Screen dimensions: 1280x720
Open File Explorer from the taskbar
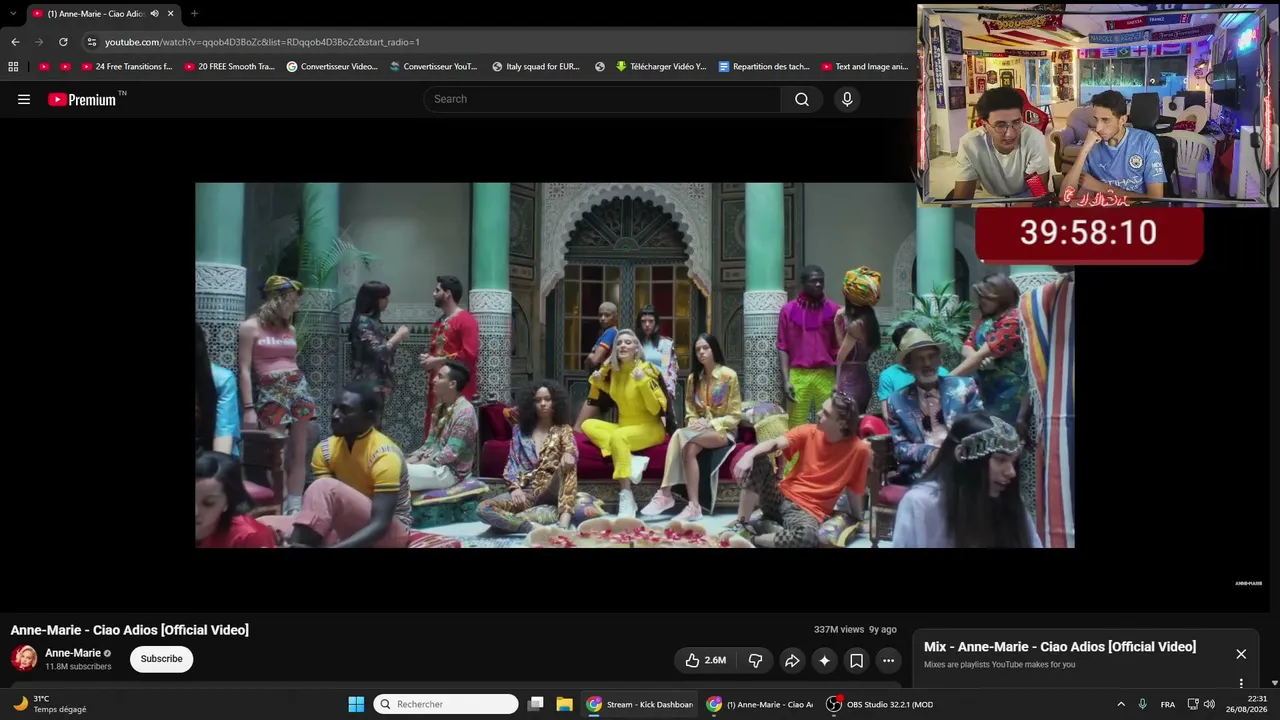tap(564, 704)
